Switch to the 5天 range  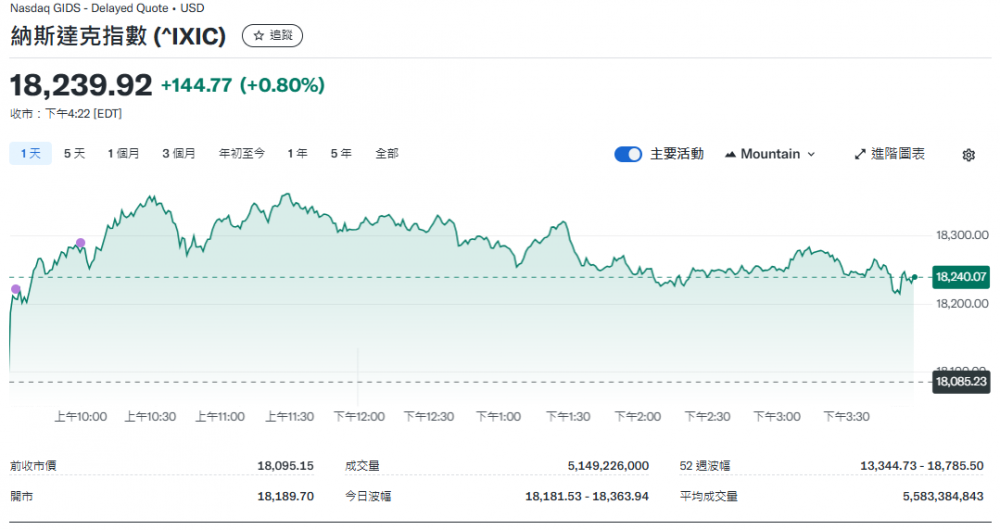point(74,154)
